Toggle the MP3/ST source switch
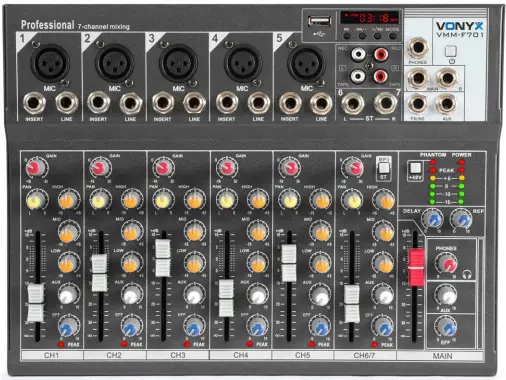Screen dimensions: 506x380 point(383,168)
